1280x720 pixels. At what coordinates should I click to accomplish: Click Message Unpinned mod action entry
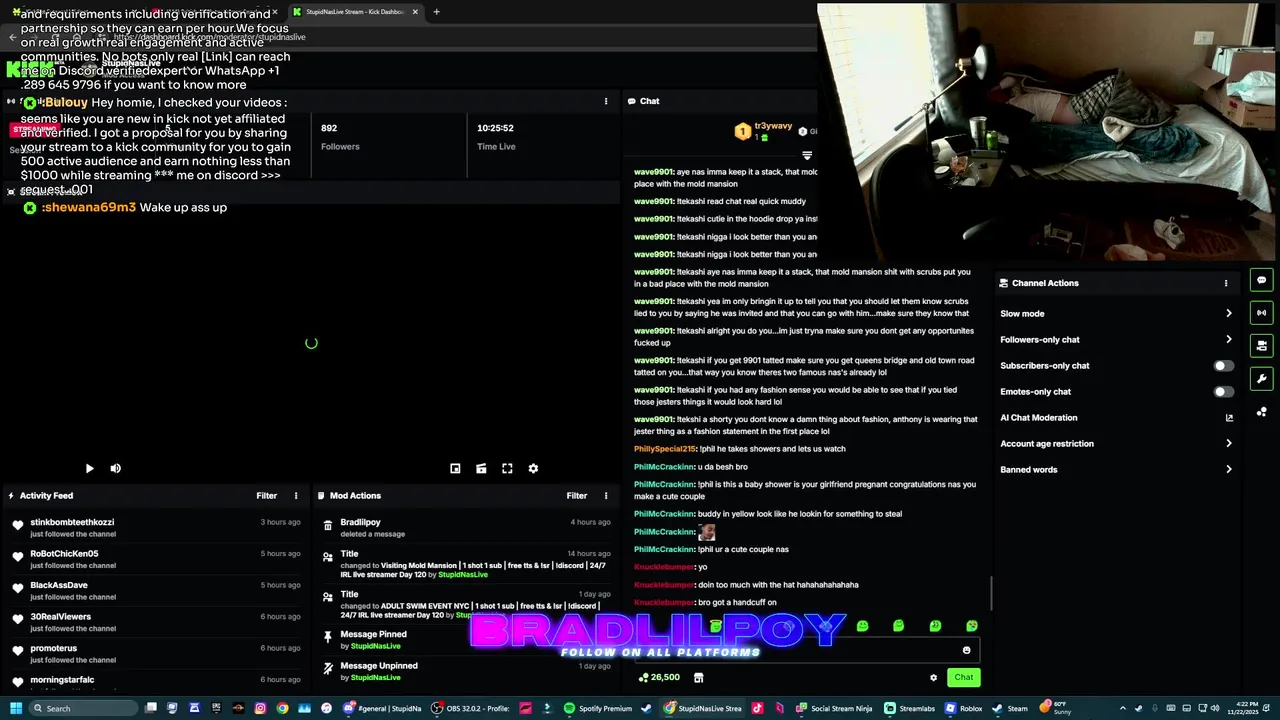pyautogui.click(x=466, y=671)
